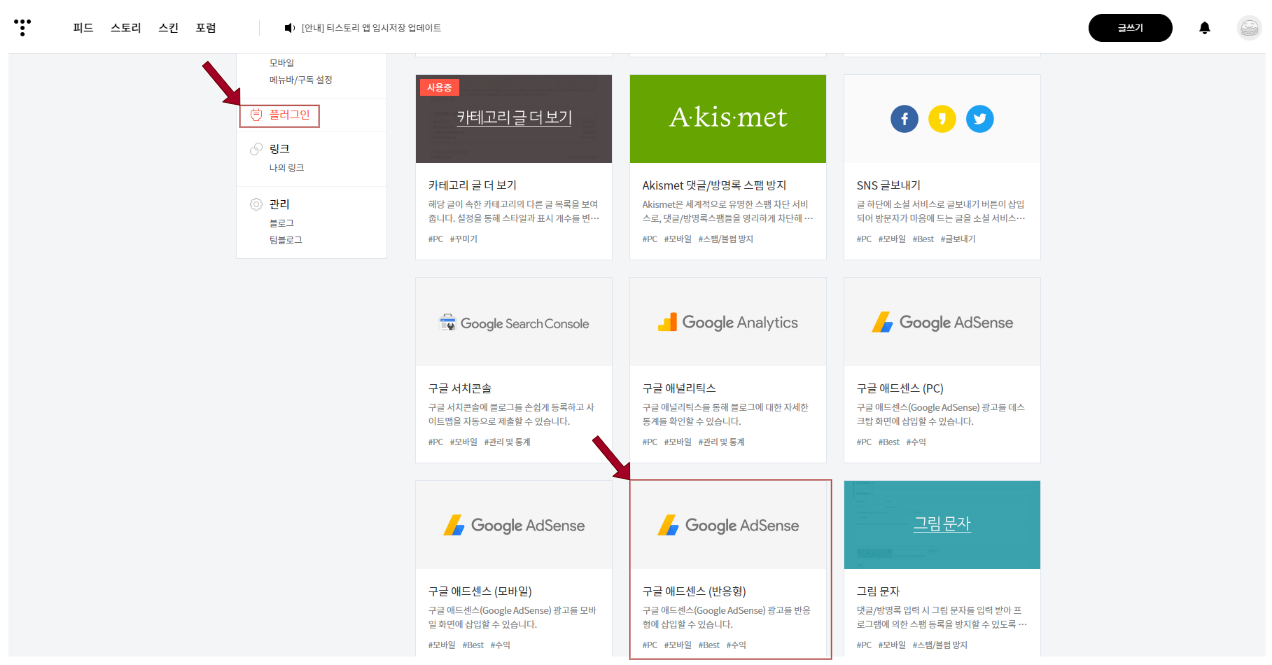This screenshot has height=665, width=1272.
Task: Open 블로그 under 관리
Action: [x=281, y=223]
